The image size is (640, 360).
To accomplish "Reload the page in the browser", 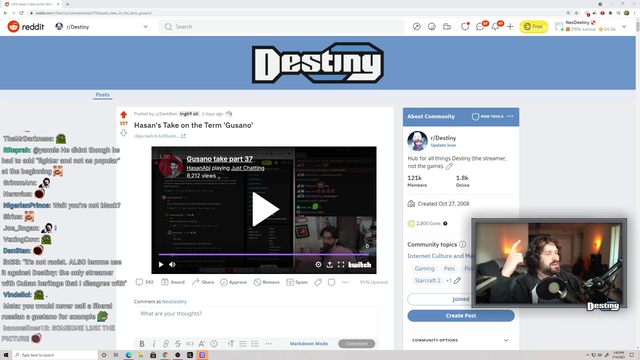I will tap(21, 13).
